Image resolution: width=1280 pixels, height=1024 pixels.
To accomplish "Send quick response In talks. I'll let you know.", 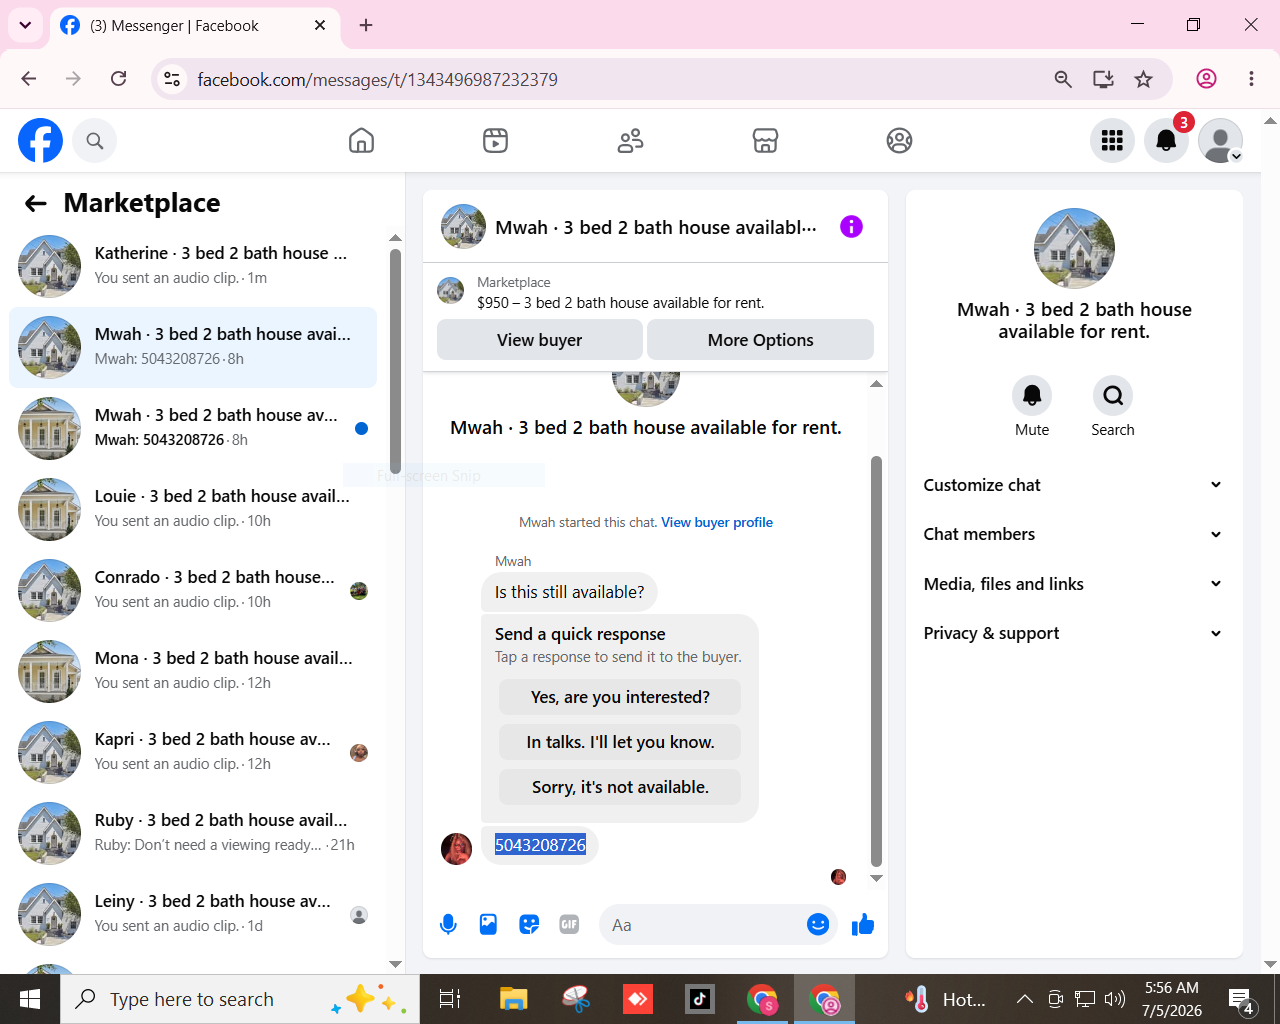I will tap(620, 742).
